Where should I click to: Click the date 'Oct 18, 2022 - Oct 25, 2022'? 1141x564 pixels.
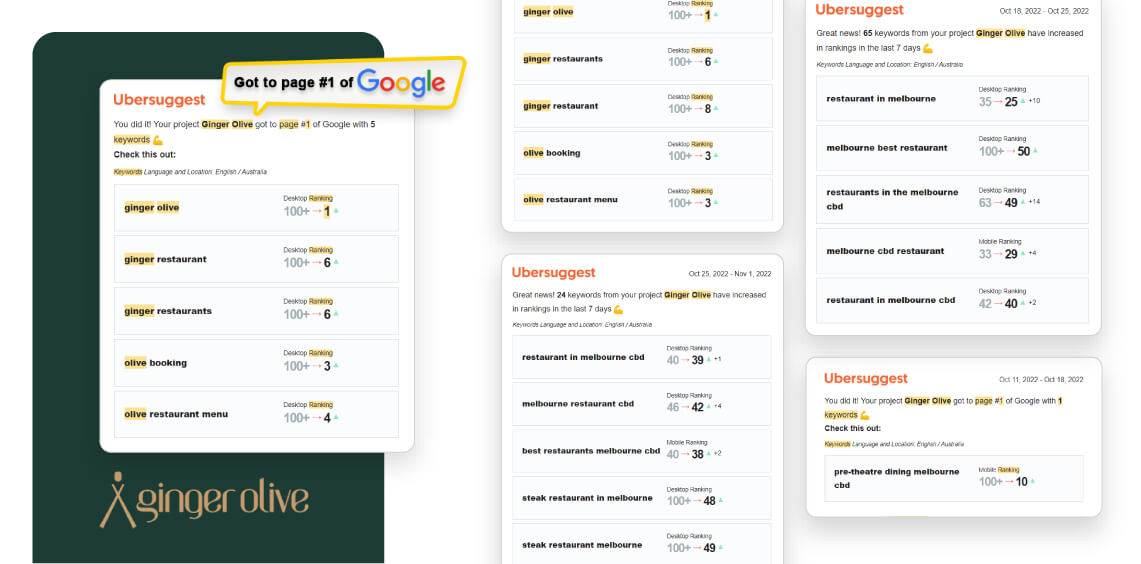coord(1044,11)
